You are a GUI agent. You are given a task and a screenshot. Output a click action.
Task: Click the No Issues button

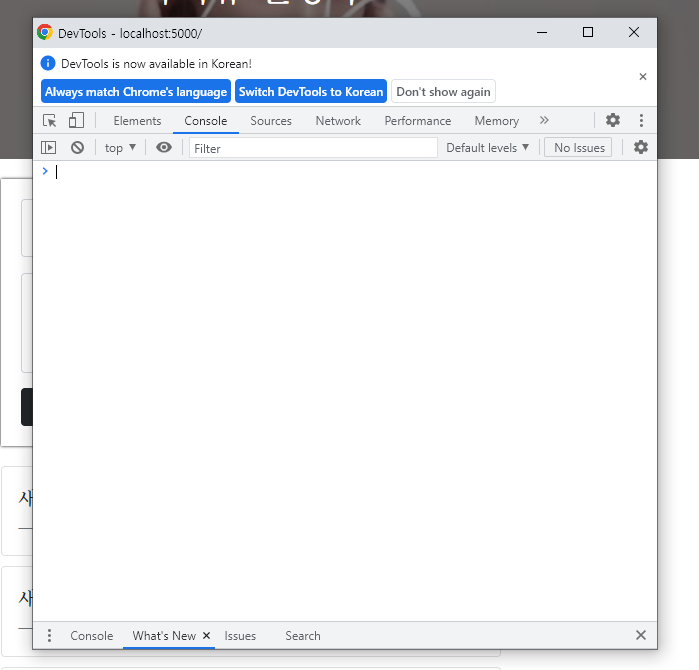click(578, 148)
